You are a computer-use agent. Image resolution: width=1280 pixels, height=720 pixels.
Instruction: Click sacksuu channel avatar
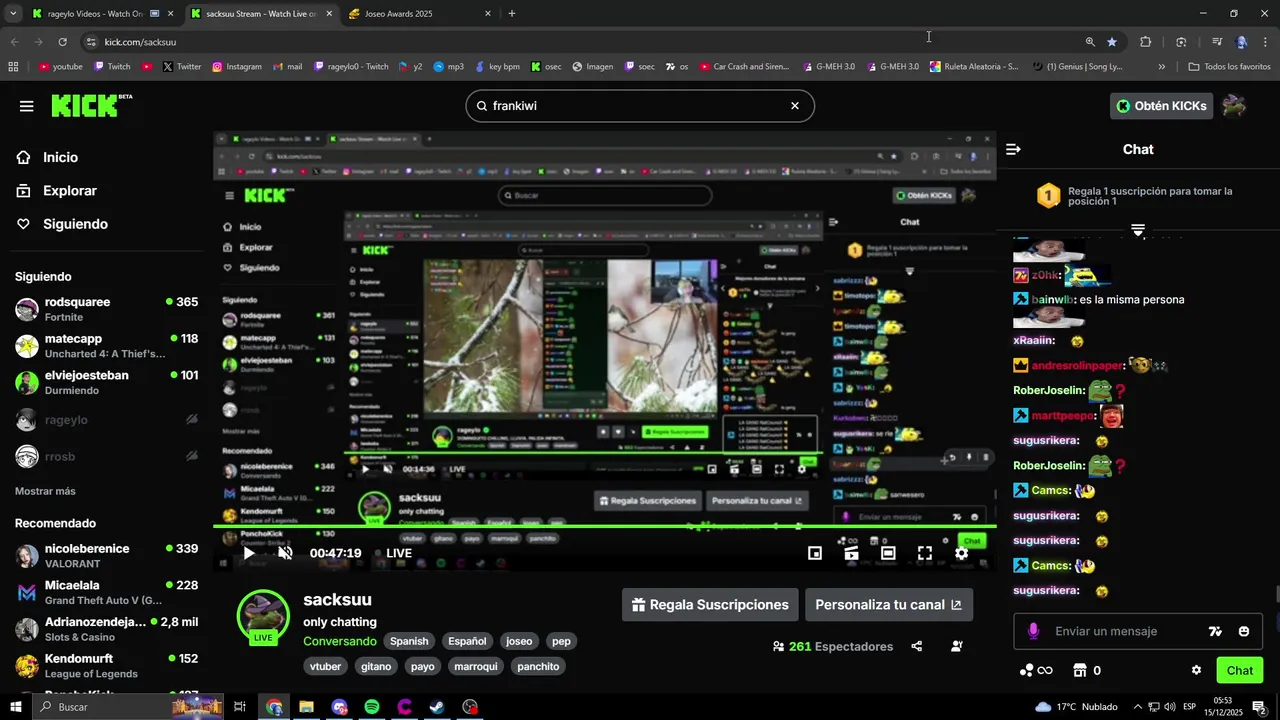click(x=263, y=616)
